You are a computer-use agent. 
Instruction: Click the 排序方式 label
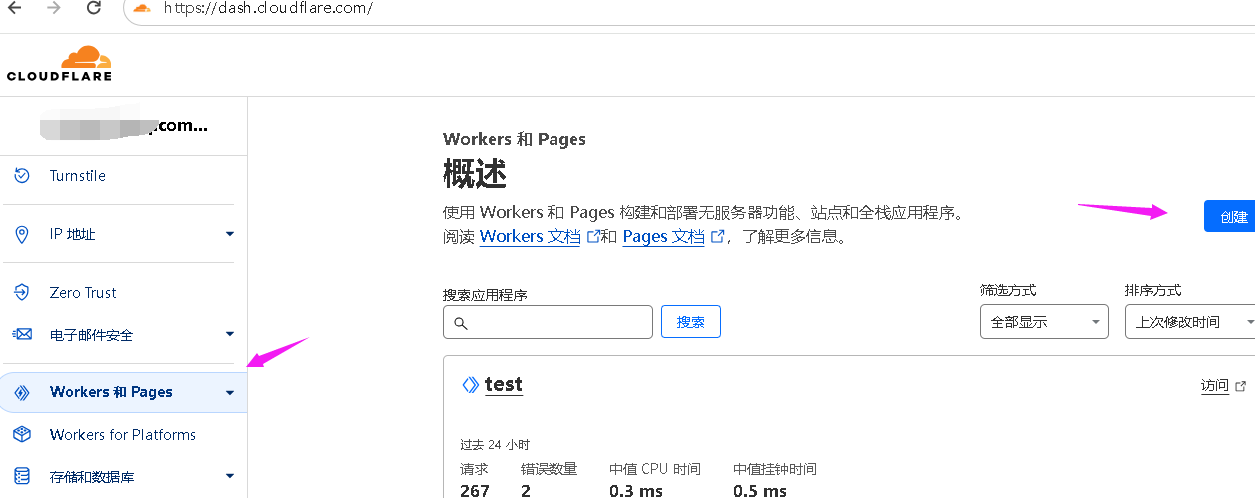click(x=1153, y=290)
